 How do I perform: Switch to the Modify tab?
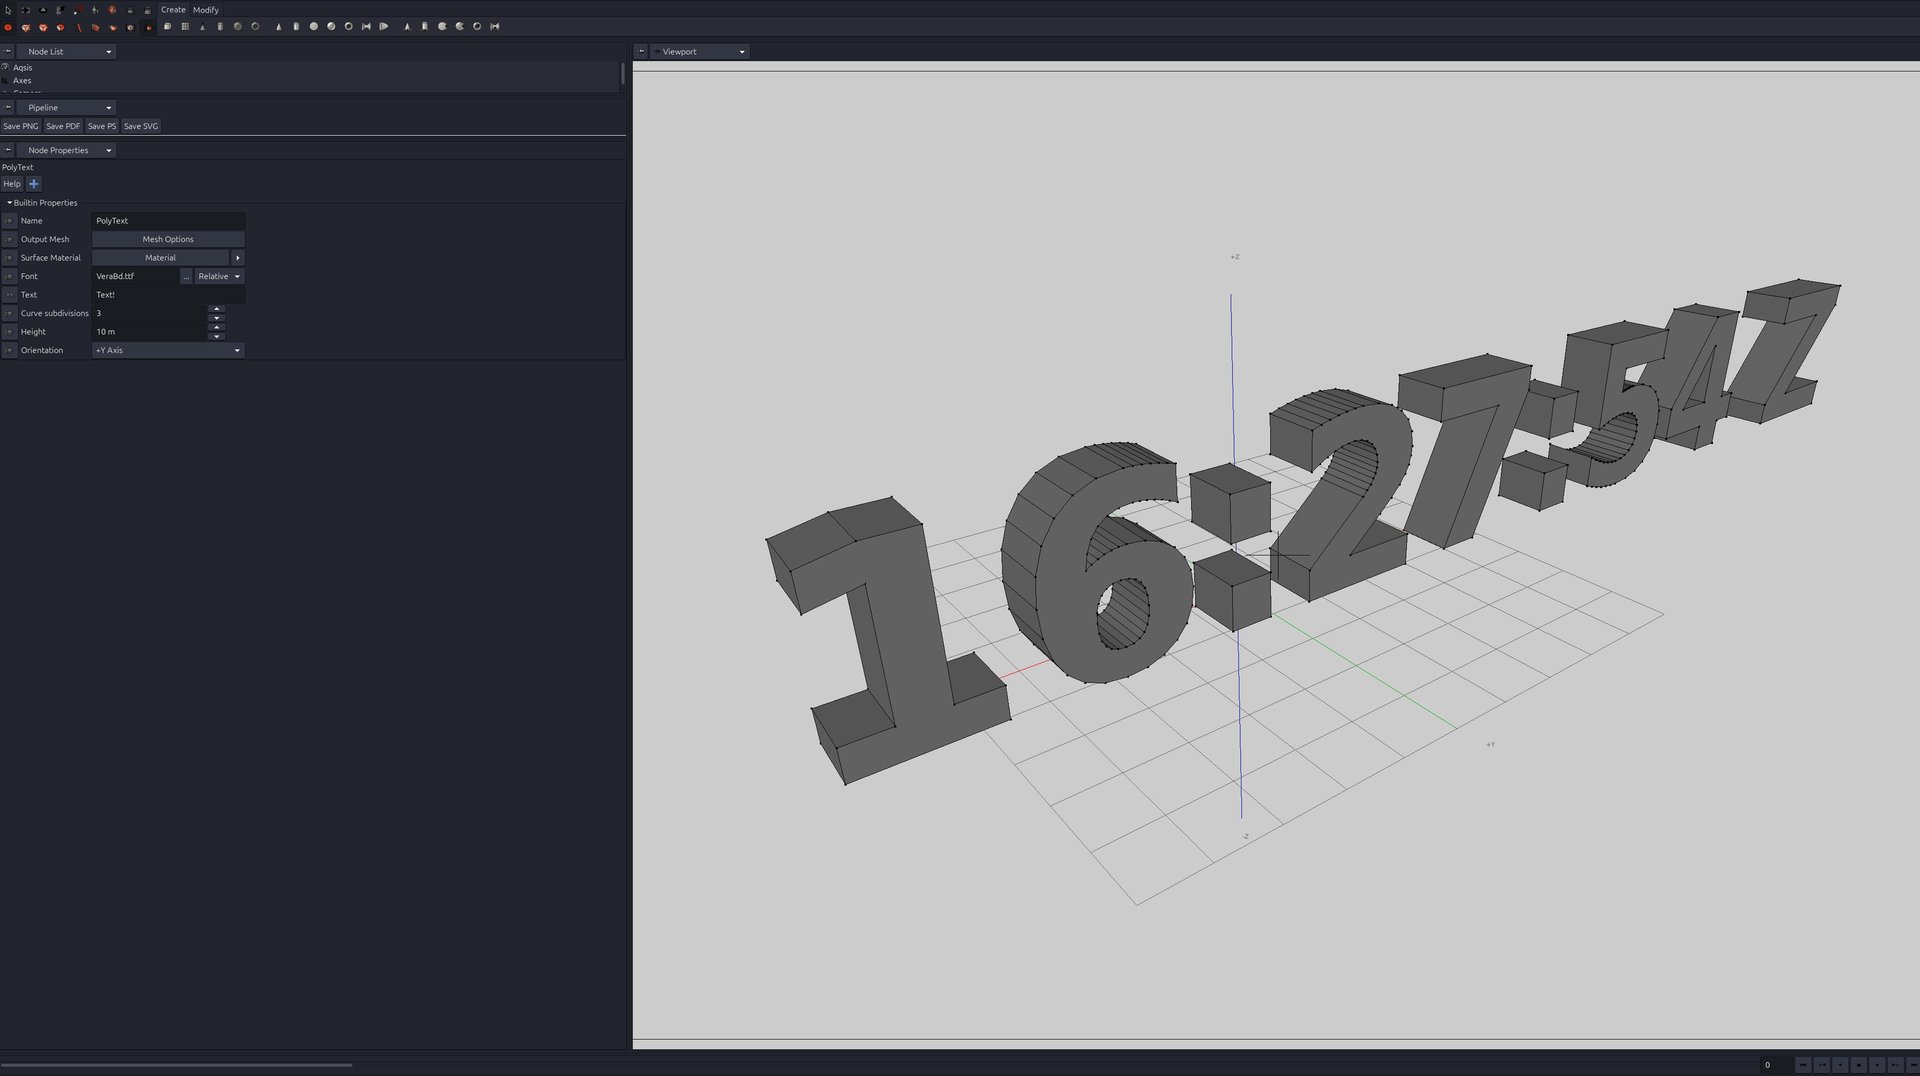[205, 10]
